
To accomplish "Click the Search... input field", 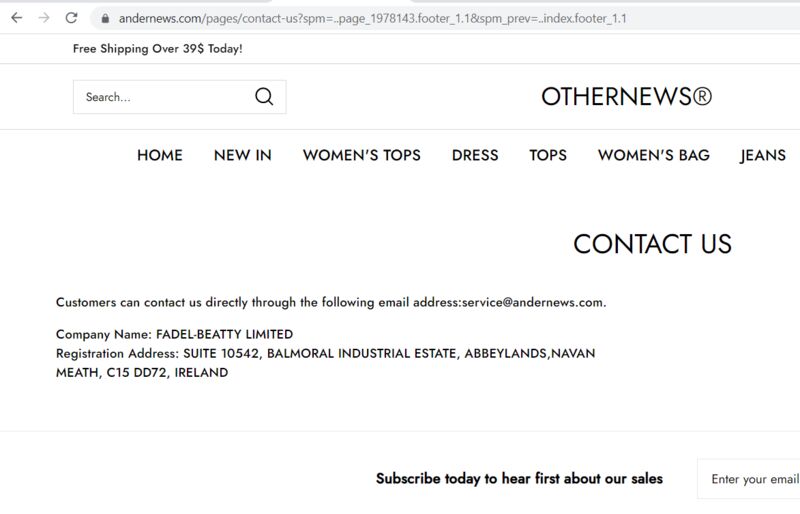I will tap(180, 97).
